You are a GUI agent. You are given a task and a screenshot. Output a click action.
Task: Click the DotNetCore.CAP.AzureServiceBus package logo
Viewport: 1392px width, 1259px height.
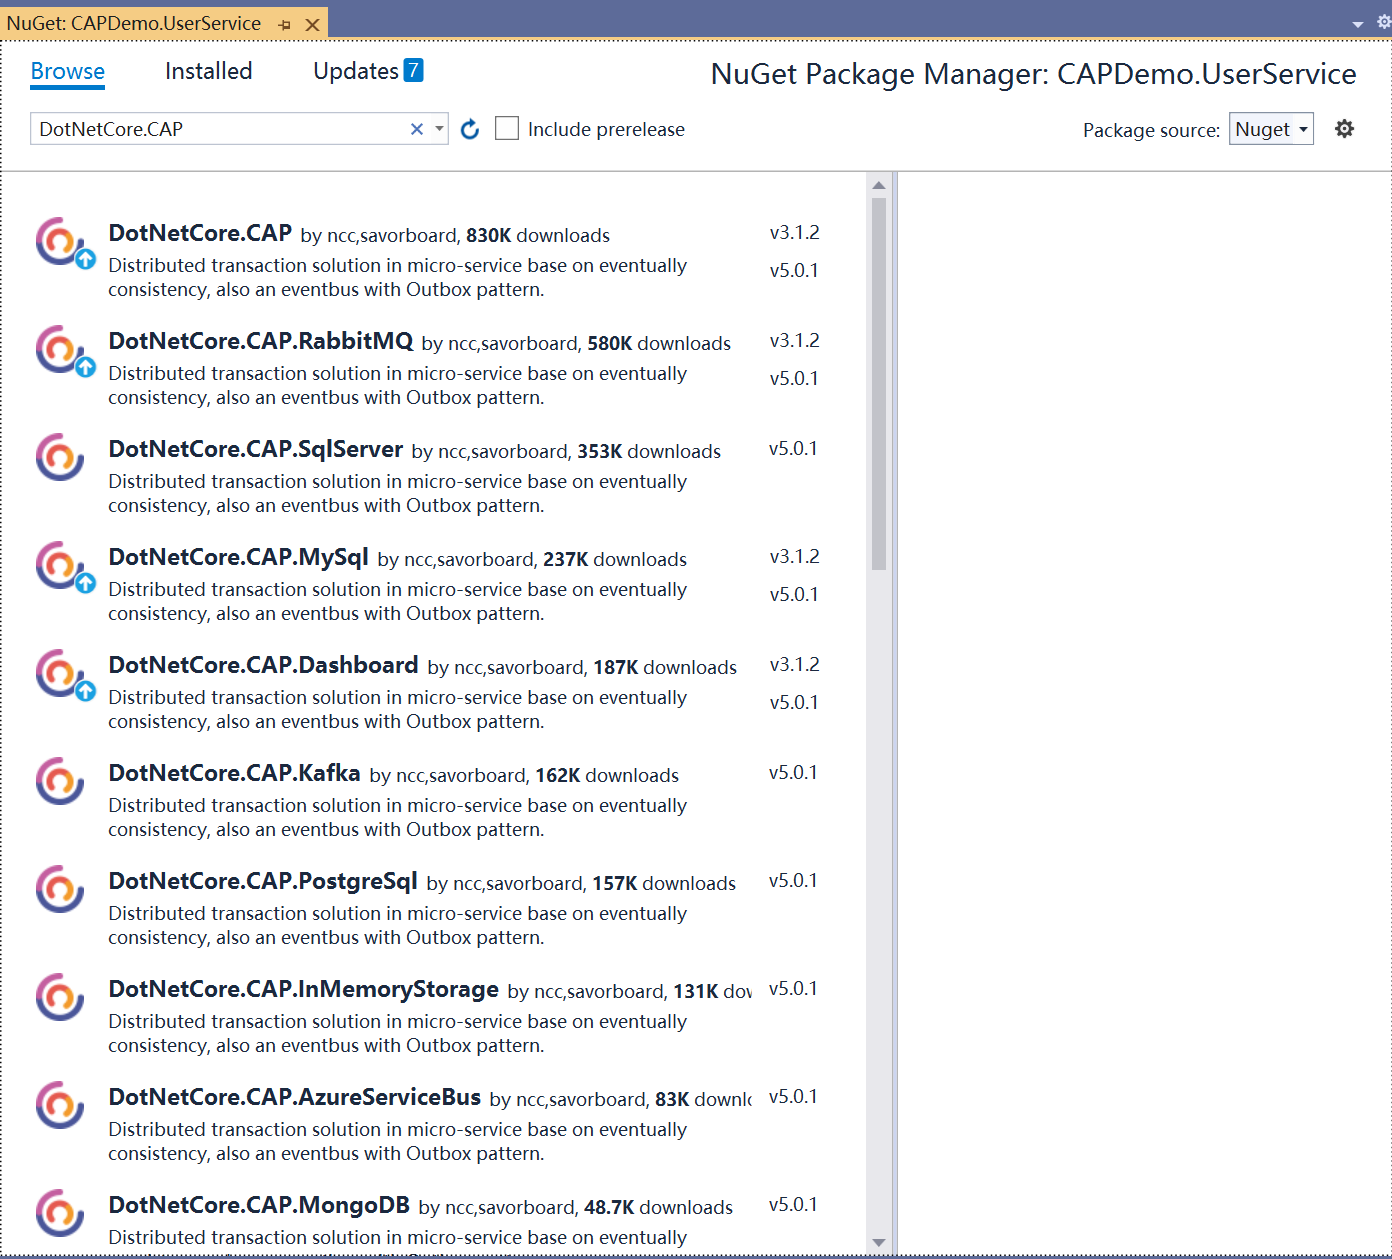[x=60, y=1105]
